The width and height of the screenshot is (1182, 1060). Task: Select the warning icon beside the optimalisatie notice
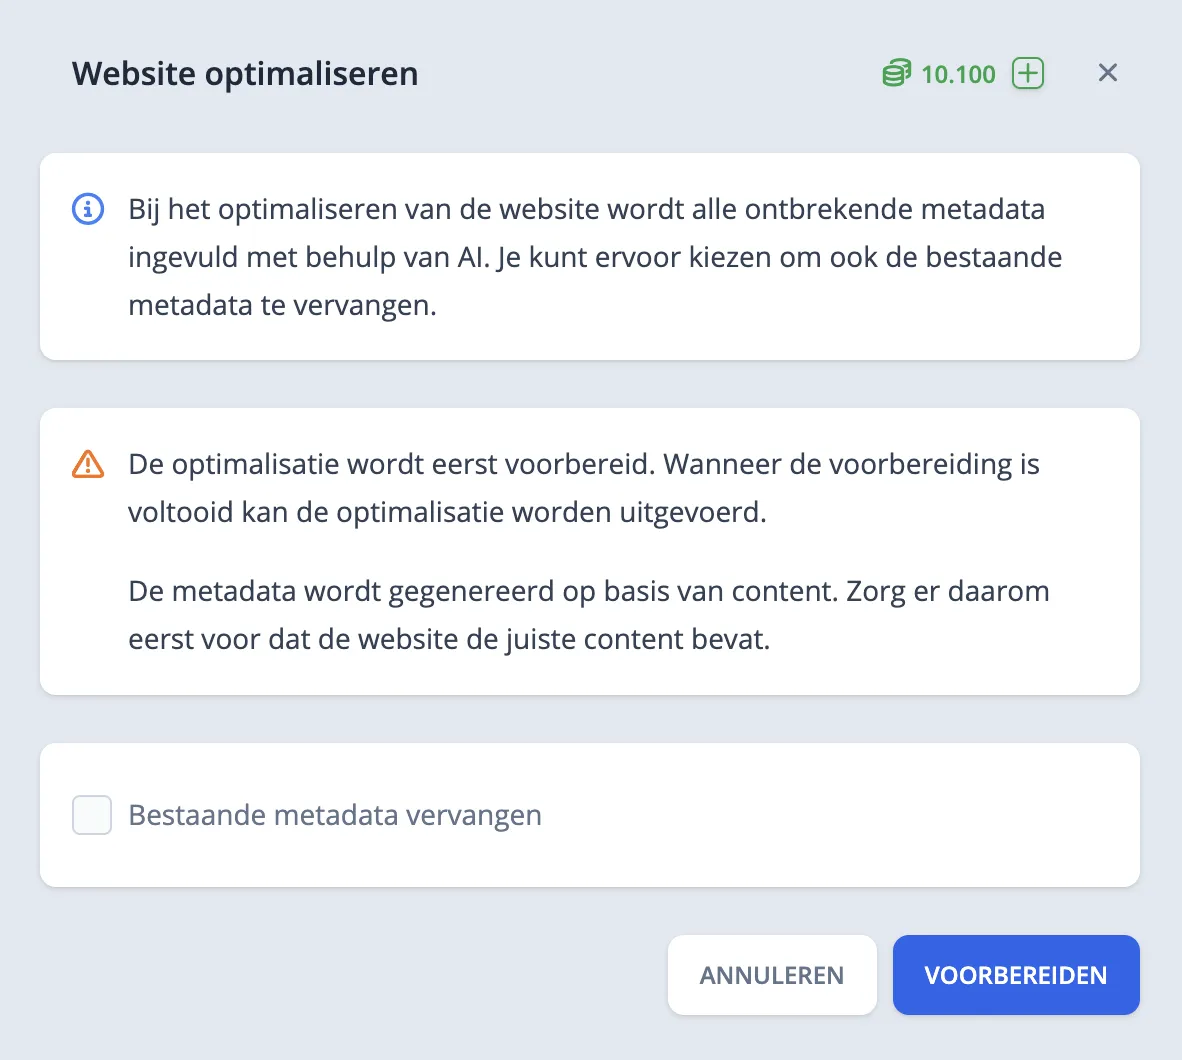coord(88,463)
